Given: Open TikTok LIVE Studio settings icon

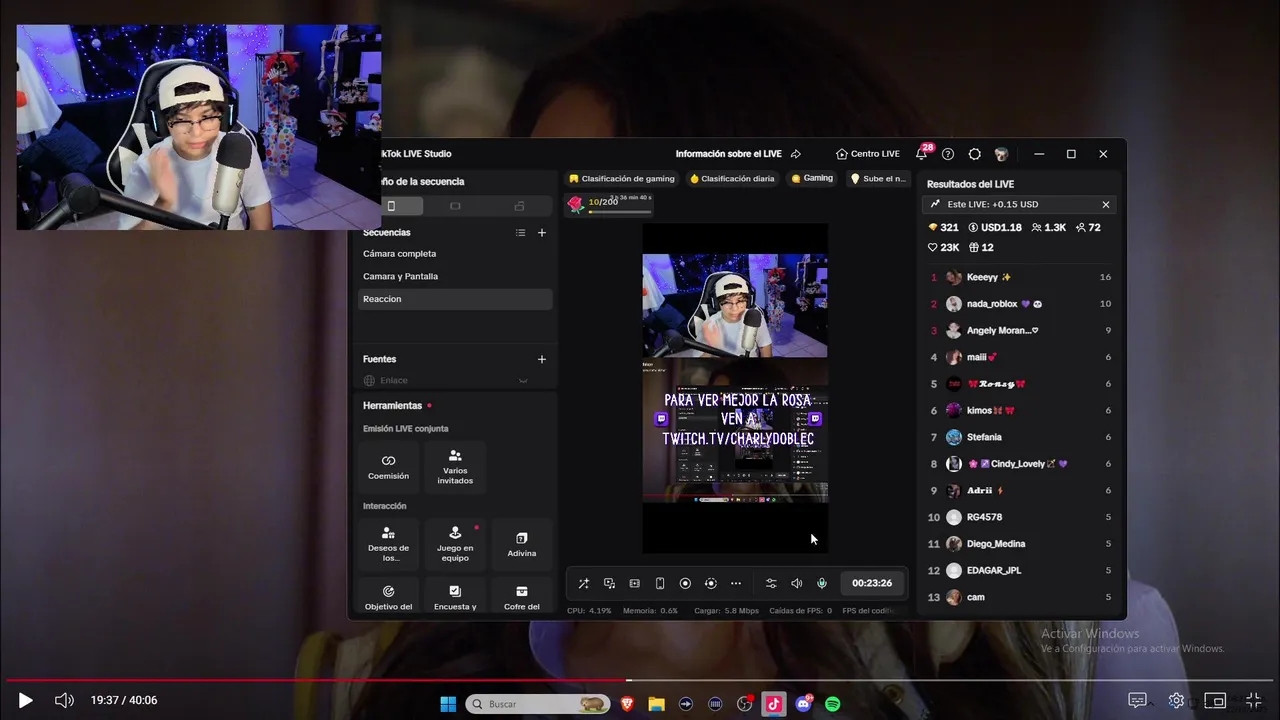Looking at the screenshot, I should pos(975,154).
